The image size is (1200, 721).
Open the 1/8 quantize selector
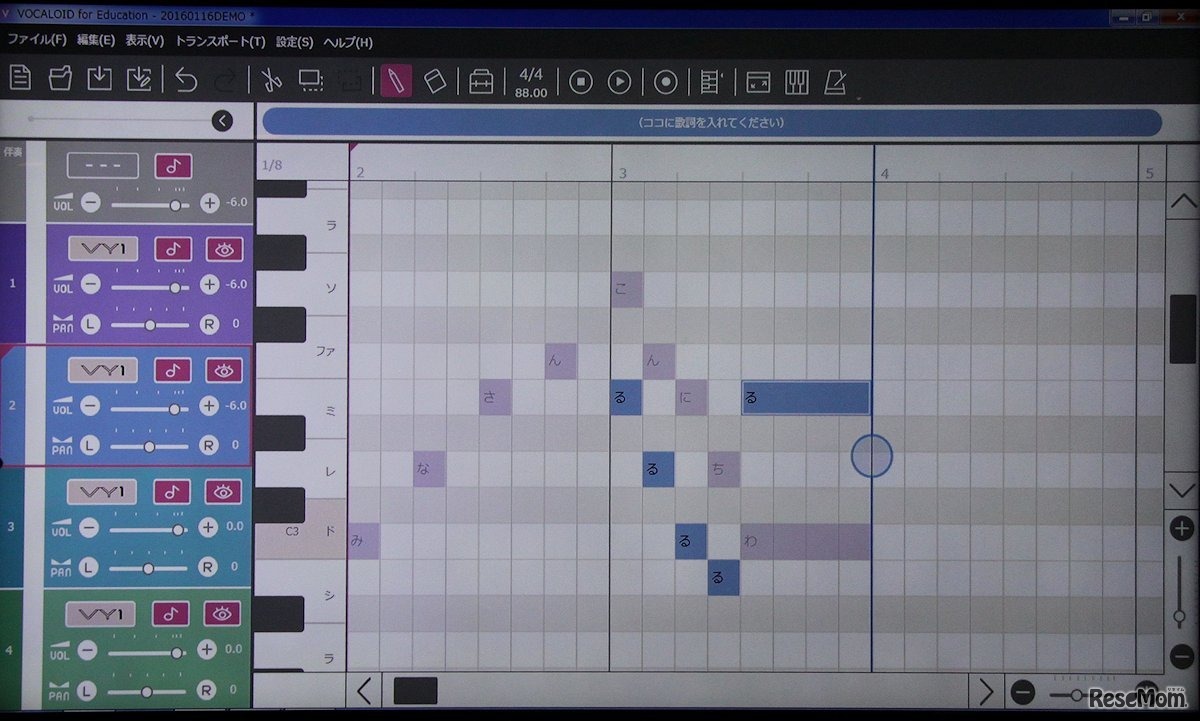pyautogui.click(x=272, y=164)
